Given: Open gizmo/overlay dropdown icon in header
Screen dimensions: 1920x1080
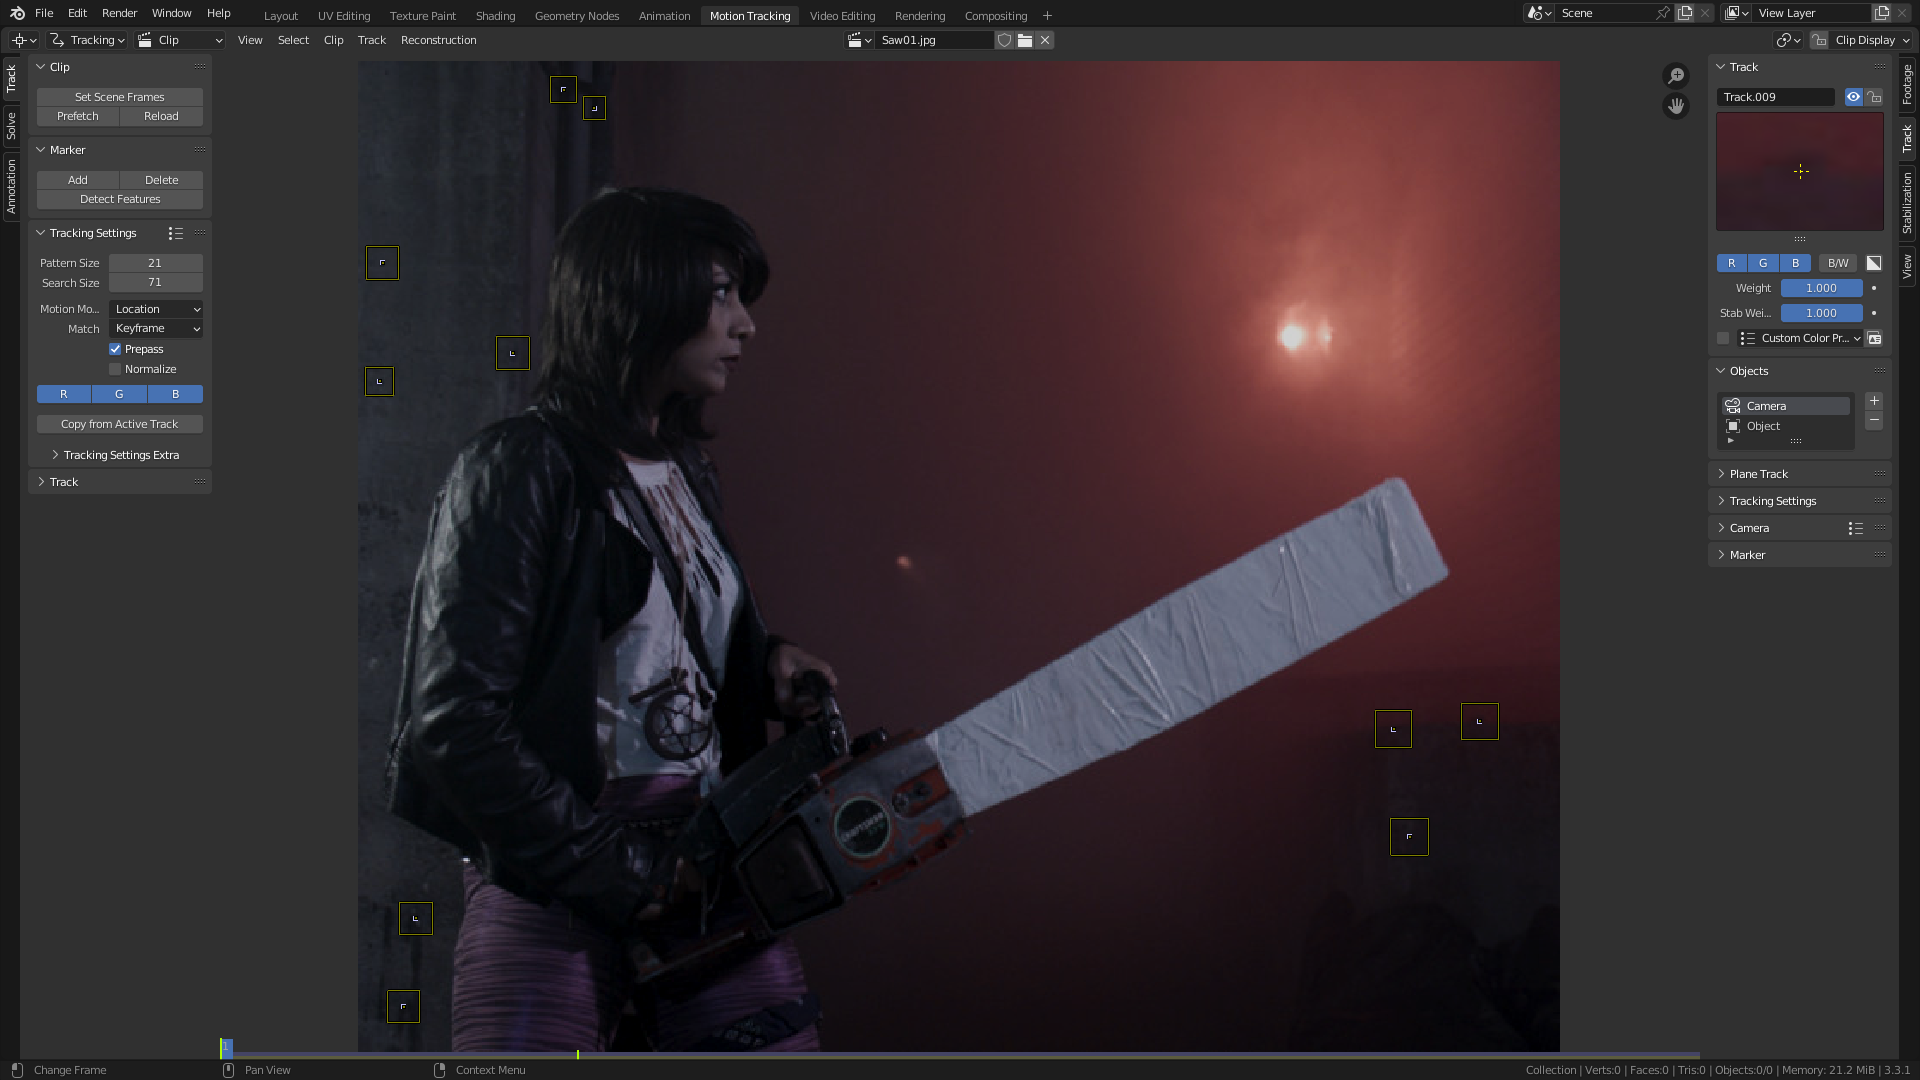Looking at the screenshot, I should point(1788,40).
